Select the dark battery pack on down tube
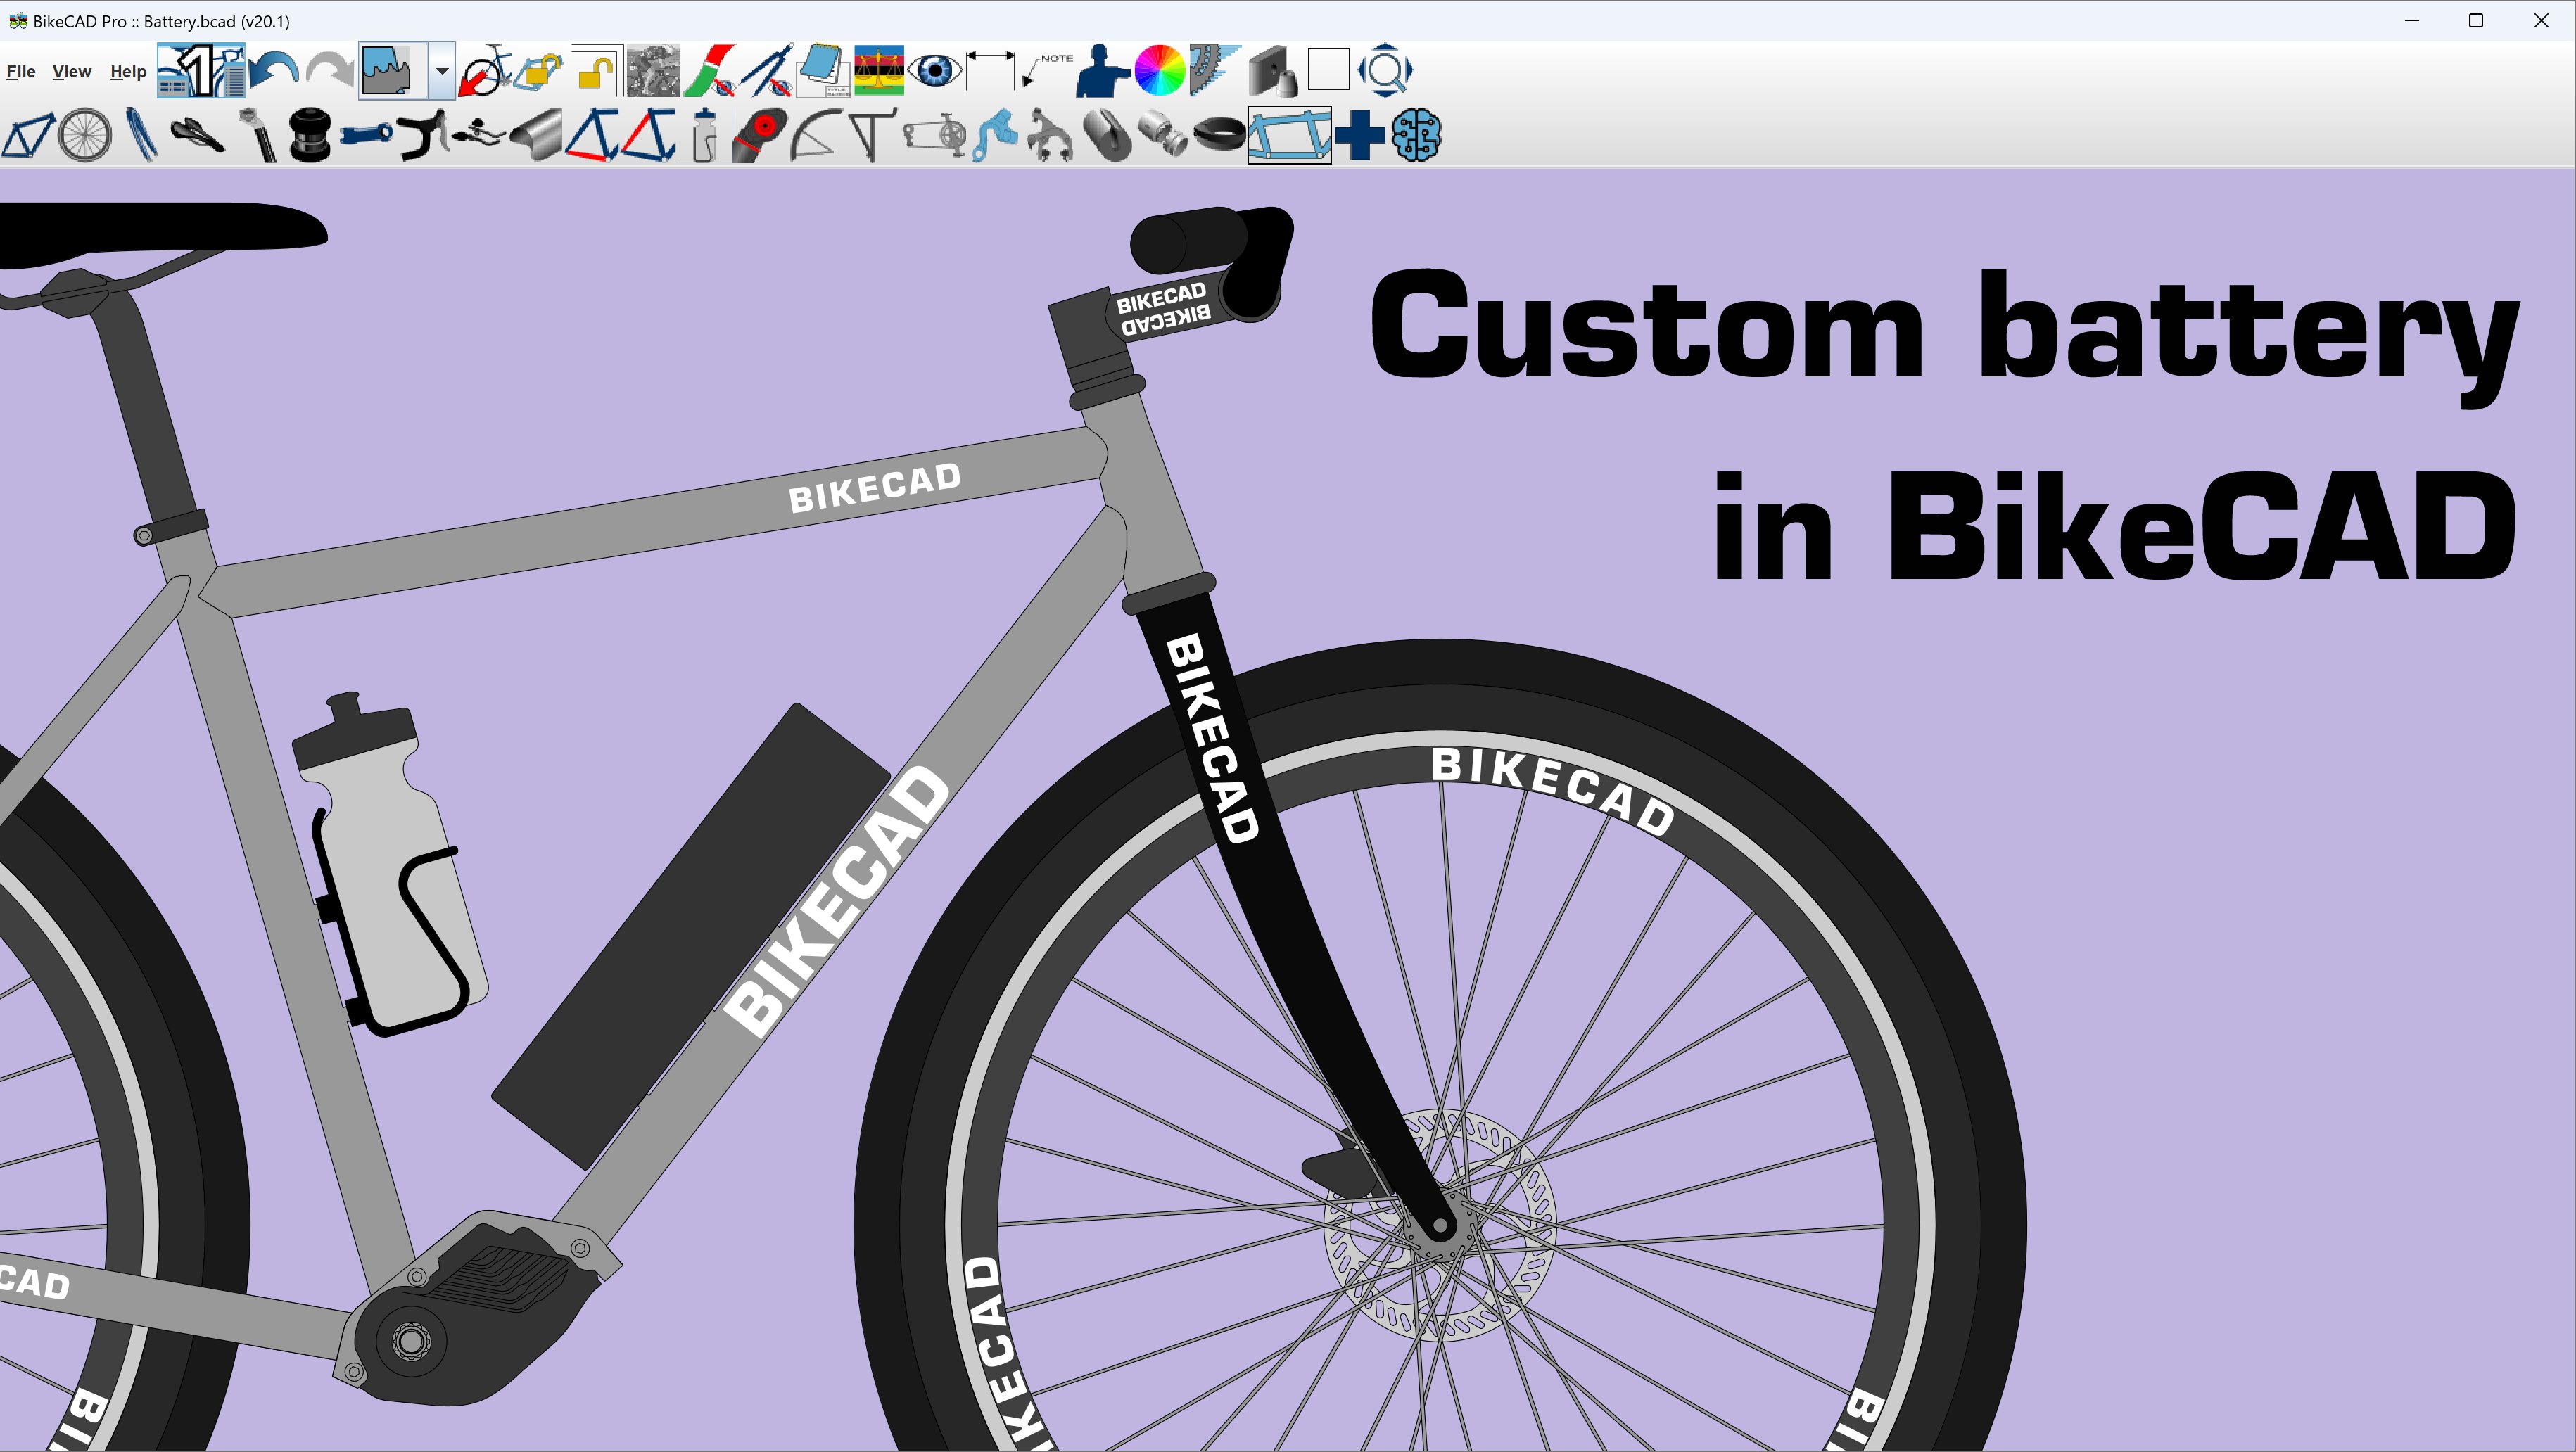 pyautogui.click(x=690, y=936)
